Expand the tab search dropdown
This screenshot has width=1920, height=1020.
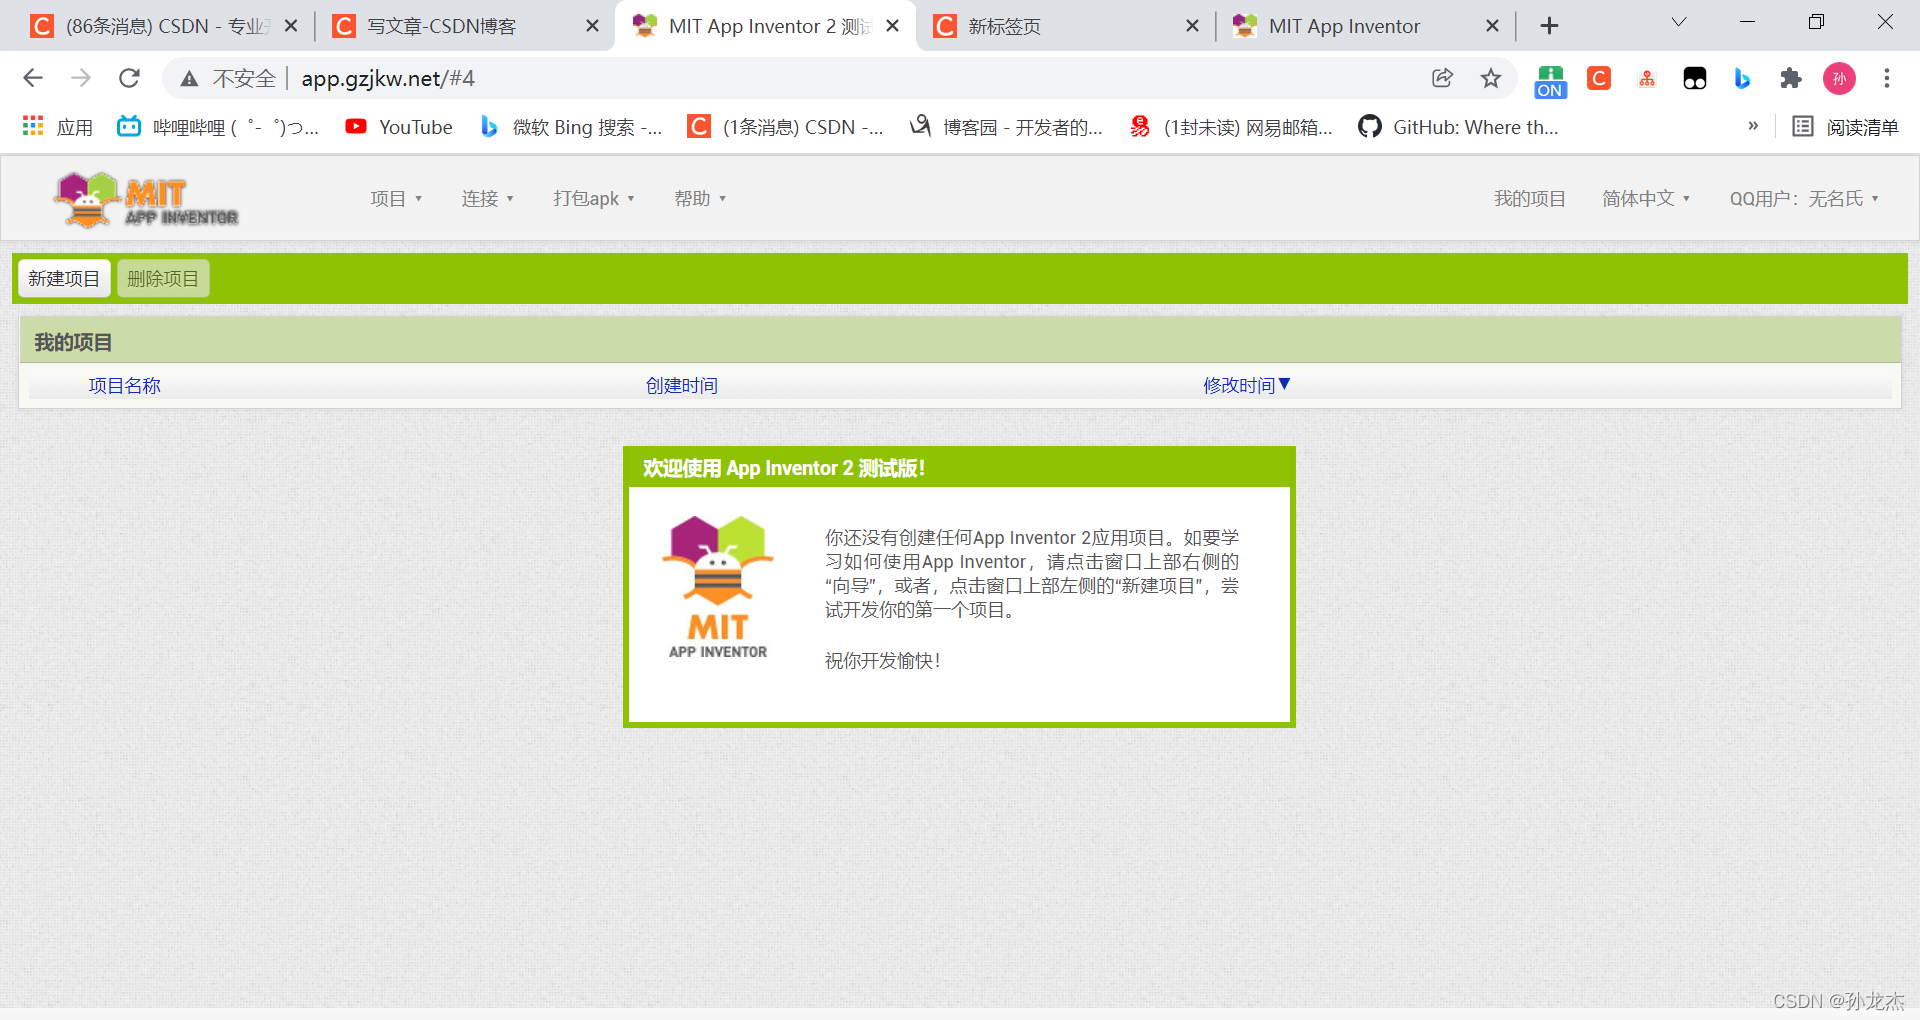click(1679, 22)
